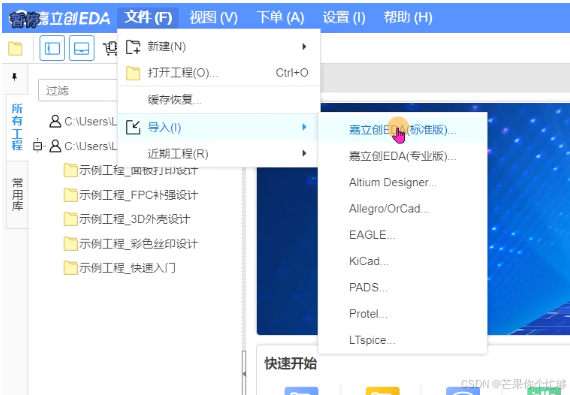
Task: Open 示例工程_彩色丝印设计 project
Action: [x=139, y=243]
